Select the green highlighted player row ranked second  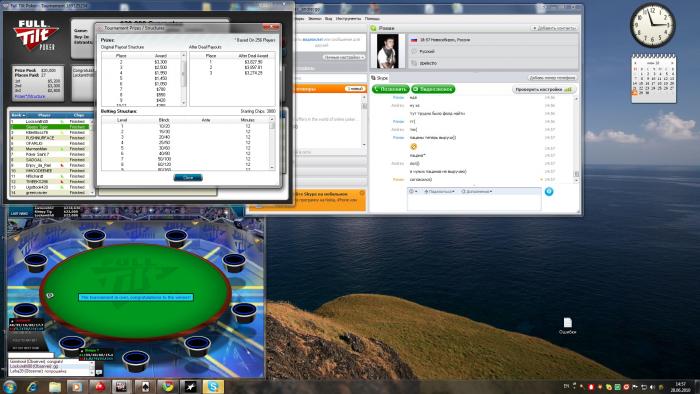[x=50, y=127]
